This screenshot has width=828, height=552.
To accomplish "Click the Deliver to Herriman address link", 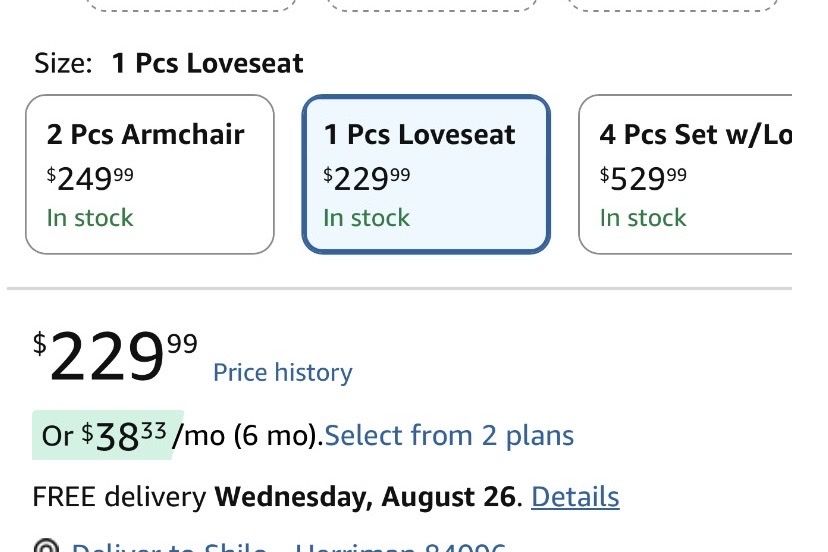I will click(289, 546).
